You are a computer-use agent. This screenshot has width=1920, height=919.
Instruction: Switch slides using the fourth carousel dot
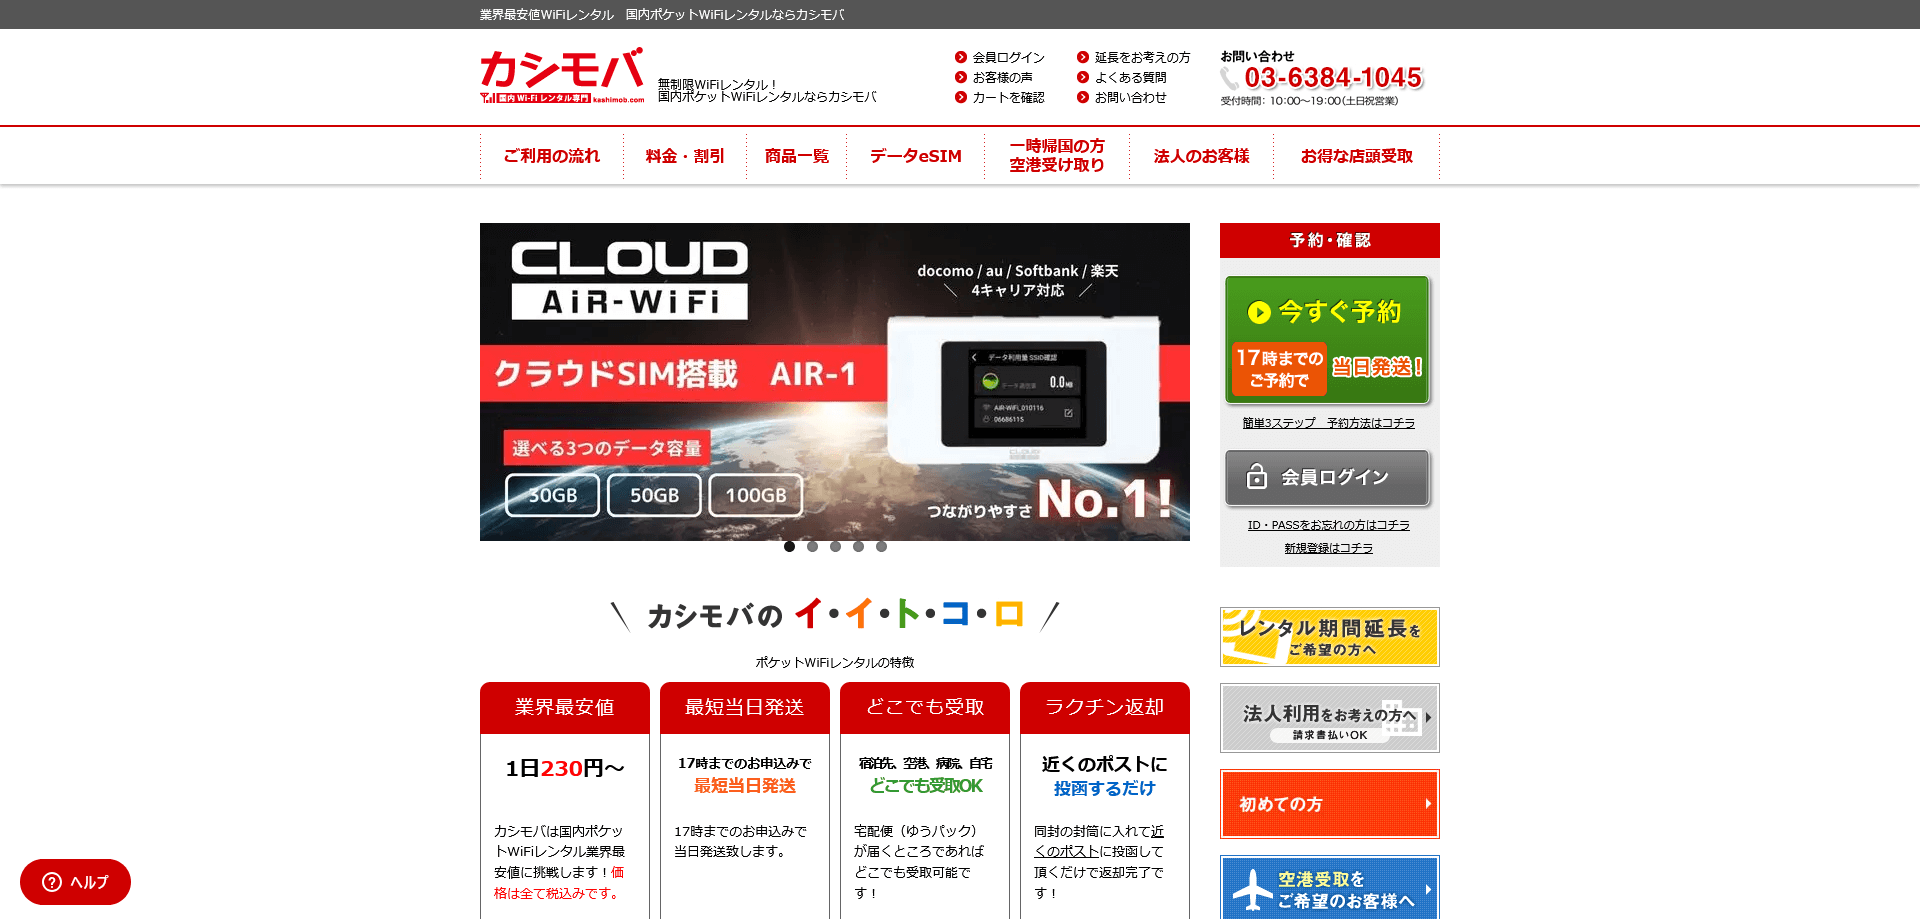pyautogui.click(x=858, y=546)
